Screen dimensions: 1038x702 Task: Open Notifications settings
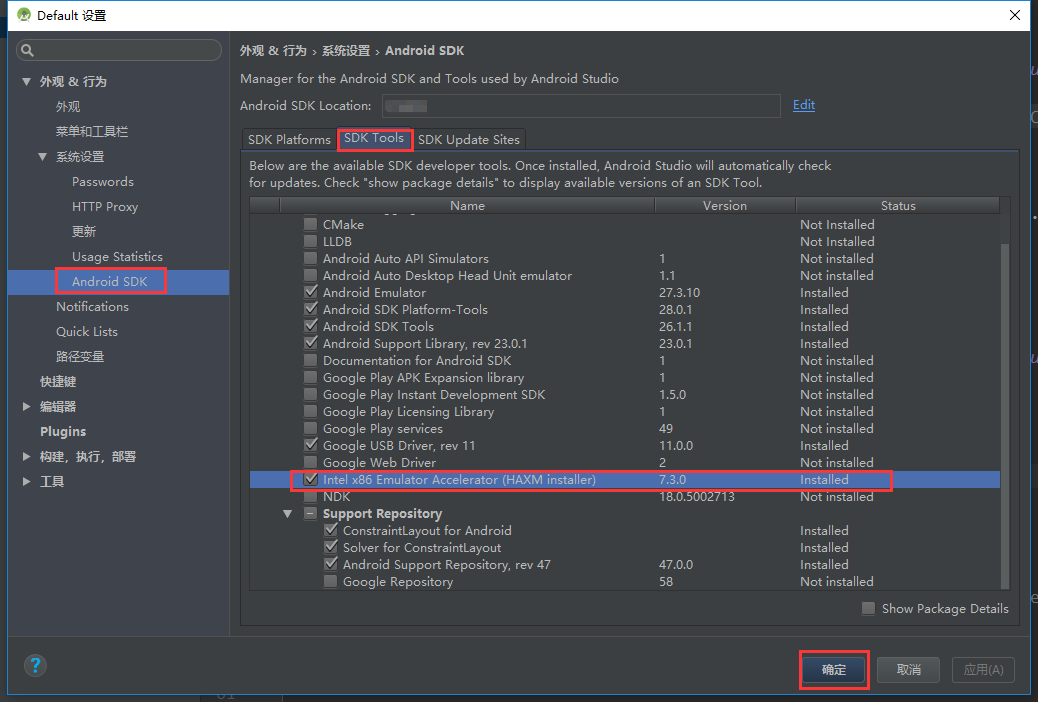pos(92,307)
